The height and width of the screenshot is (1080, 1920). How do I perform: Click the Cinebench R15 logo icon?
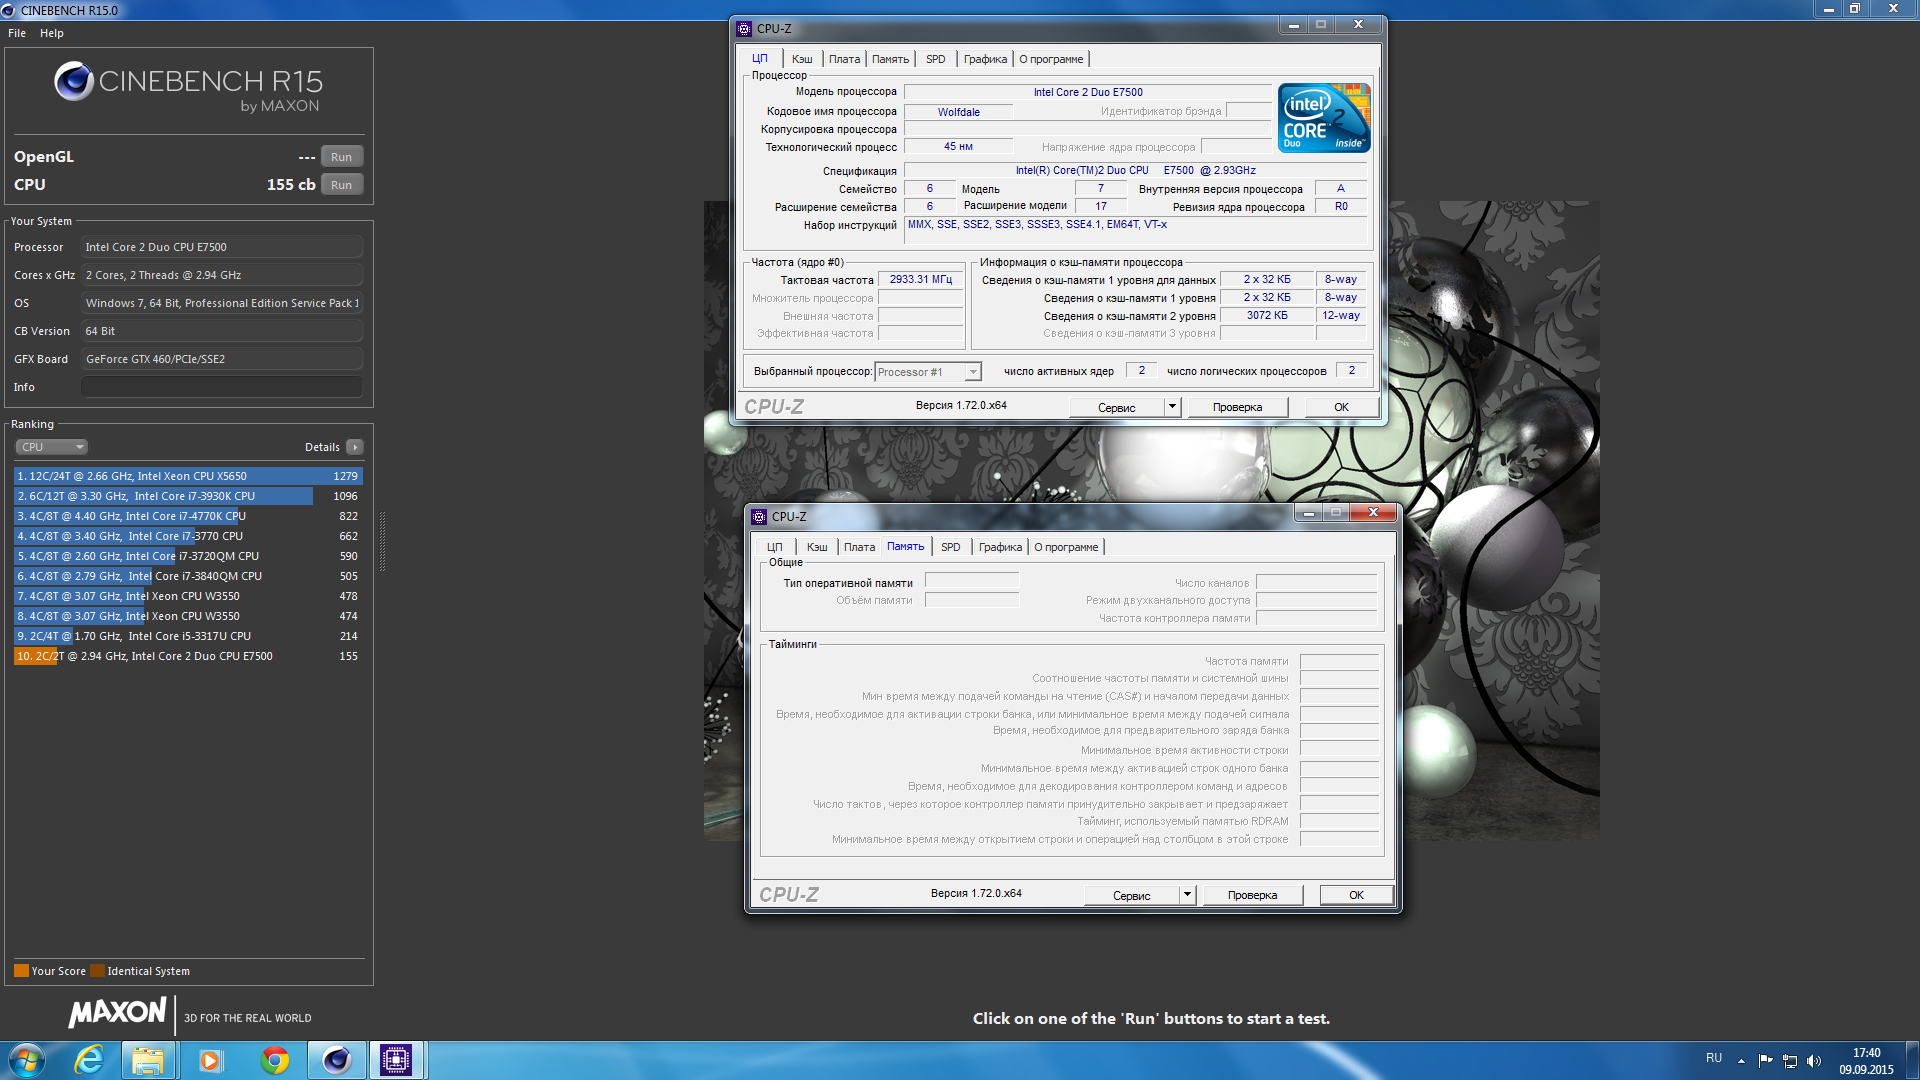coord(74,81)
